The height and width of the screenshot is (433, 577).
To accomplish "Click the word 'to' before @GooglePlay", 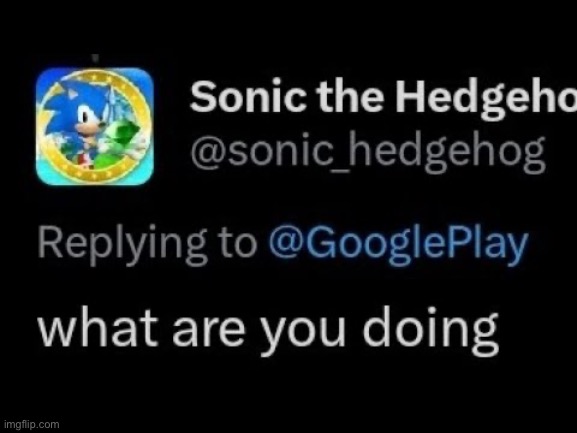I will tap(238, 245).
